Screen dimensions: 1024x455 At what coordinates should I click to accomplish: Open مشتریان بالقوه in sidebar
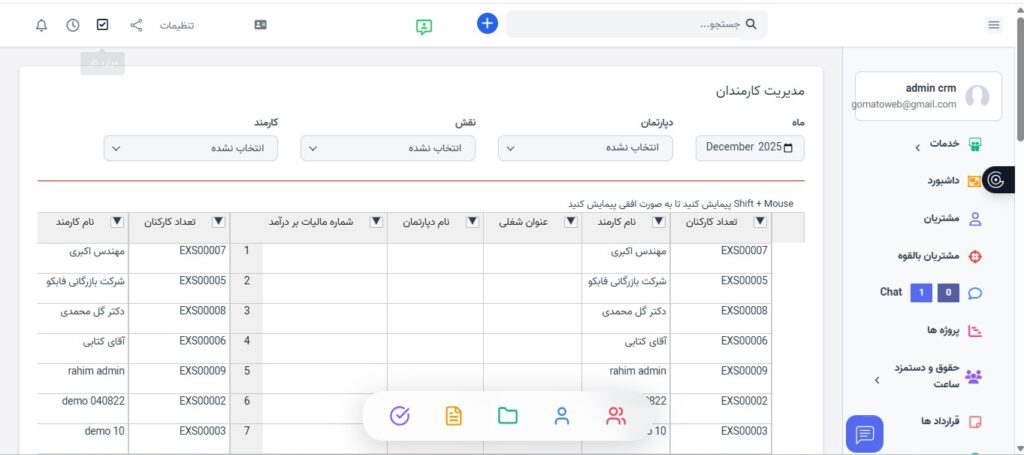(928, 257)
